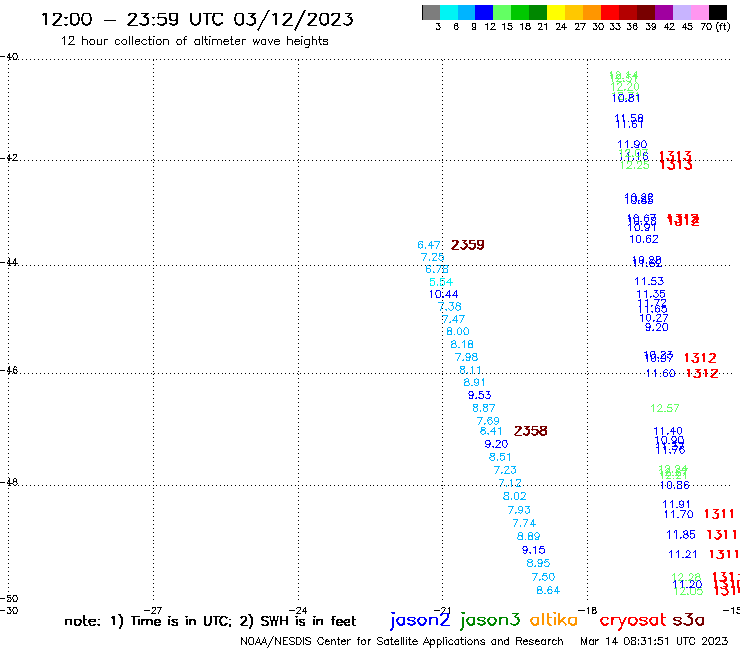Click the title '12:00 – 23:59 UTC 03/12/2023'

(197, 19)
